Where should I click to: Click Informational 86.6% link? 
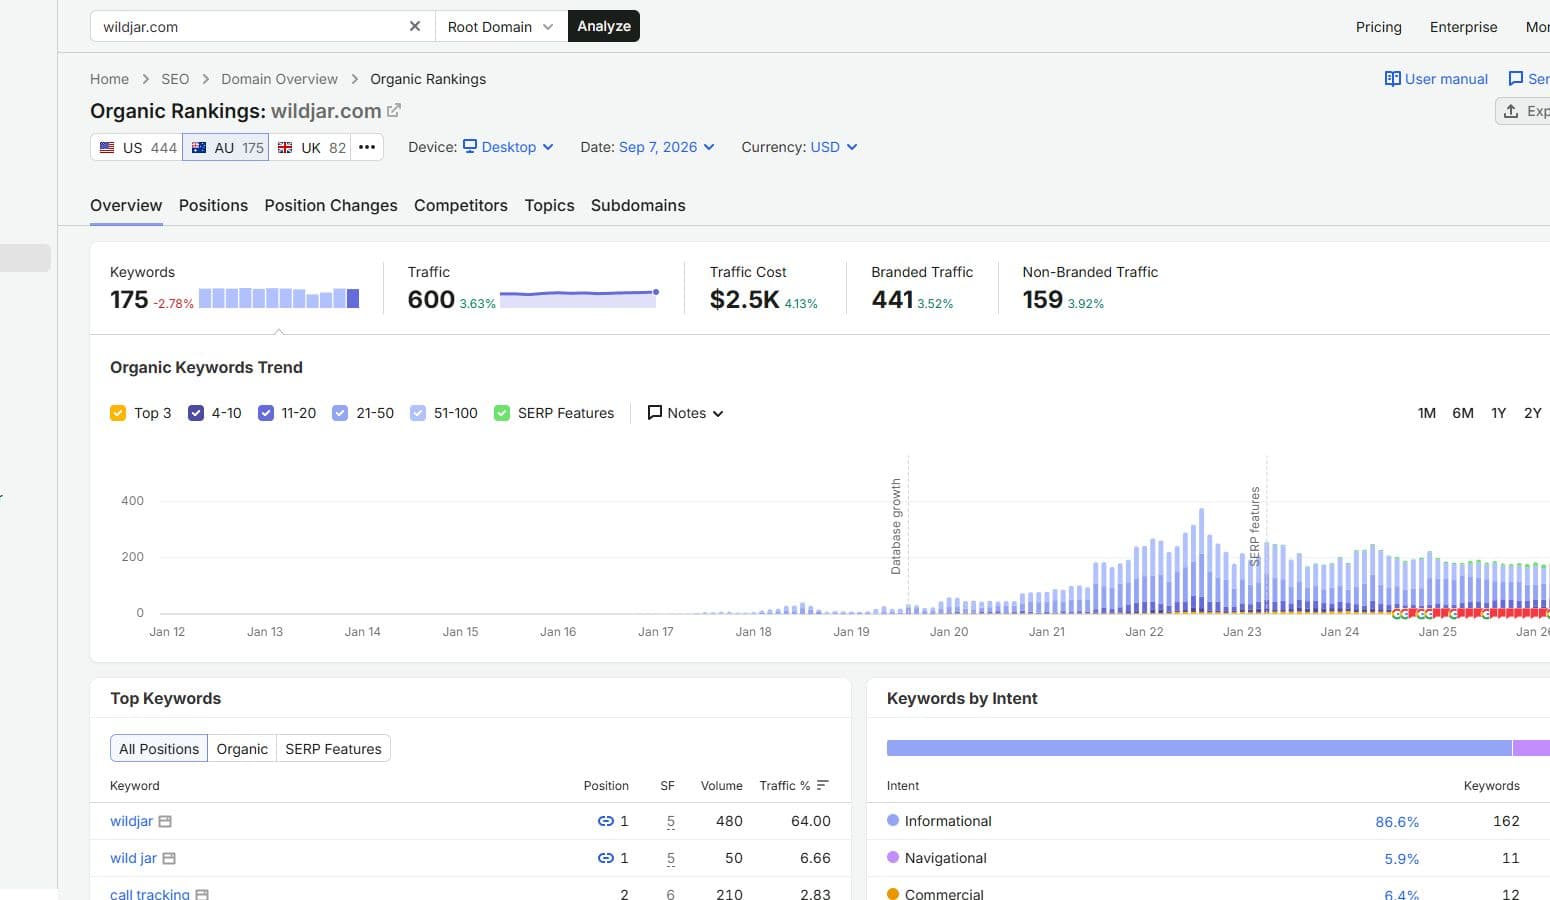[x=1397, y=822]
